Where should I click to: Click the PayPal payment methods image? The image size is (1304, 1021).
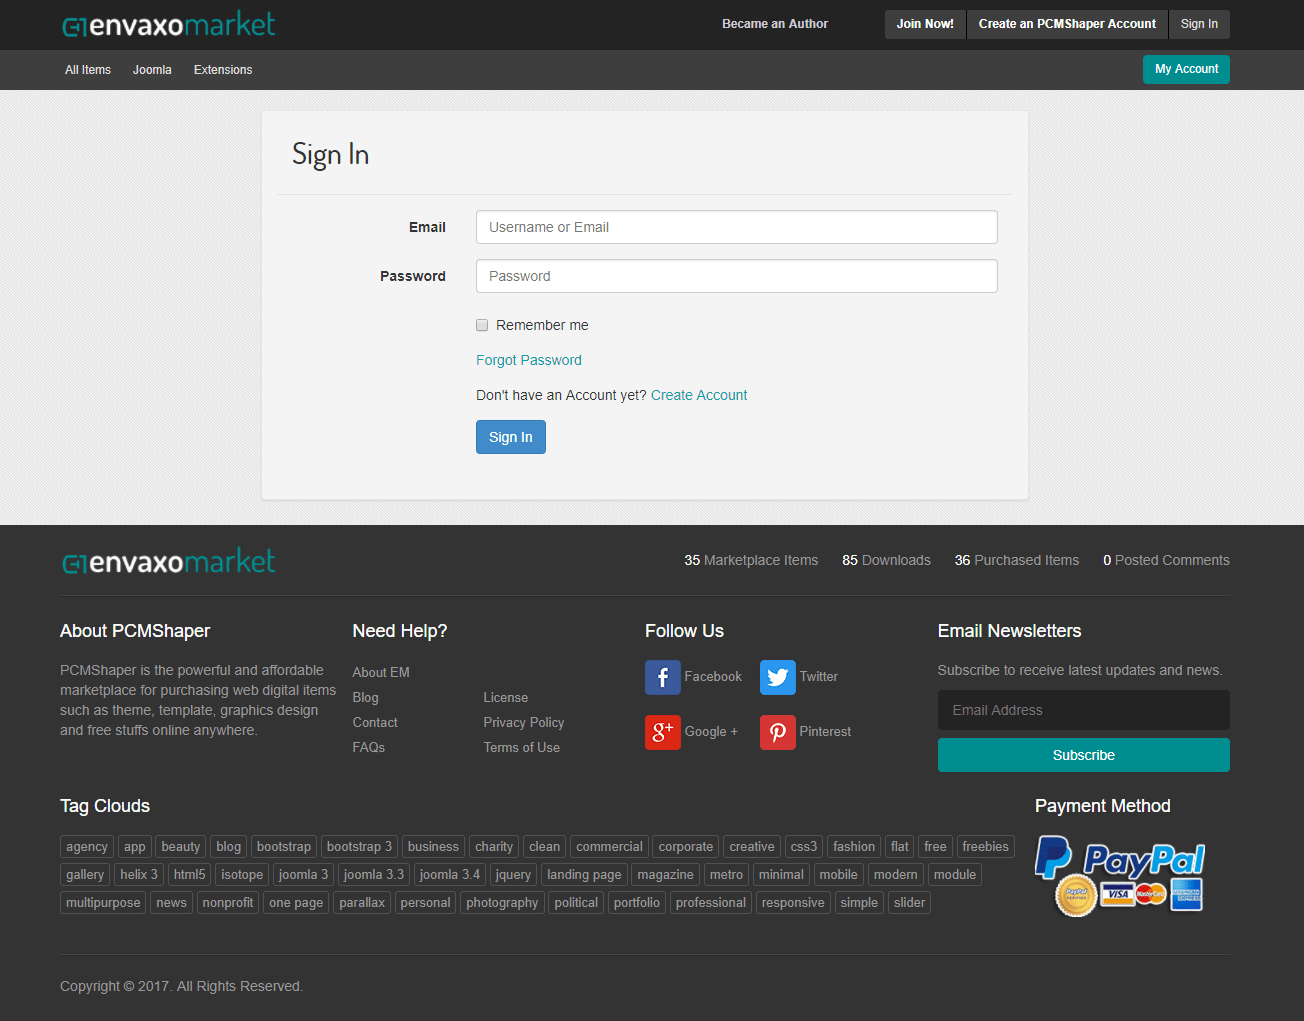point(1120,876)
